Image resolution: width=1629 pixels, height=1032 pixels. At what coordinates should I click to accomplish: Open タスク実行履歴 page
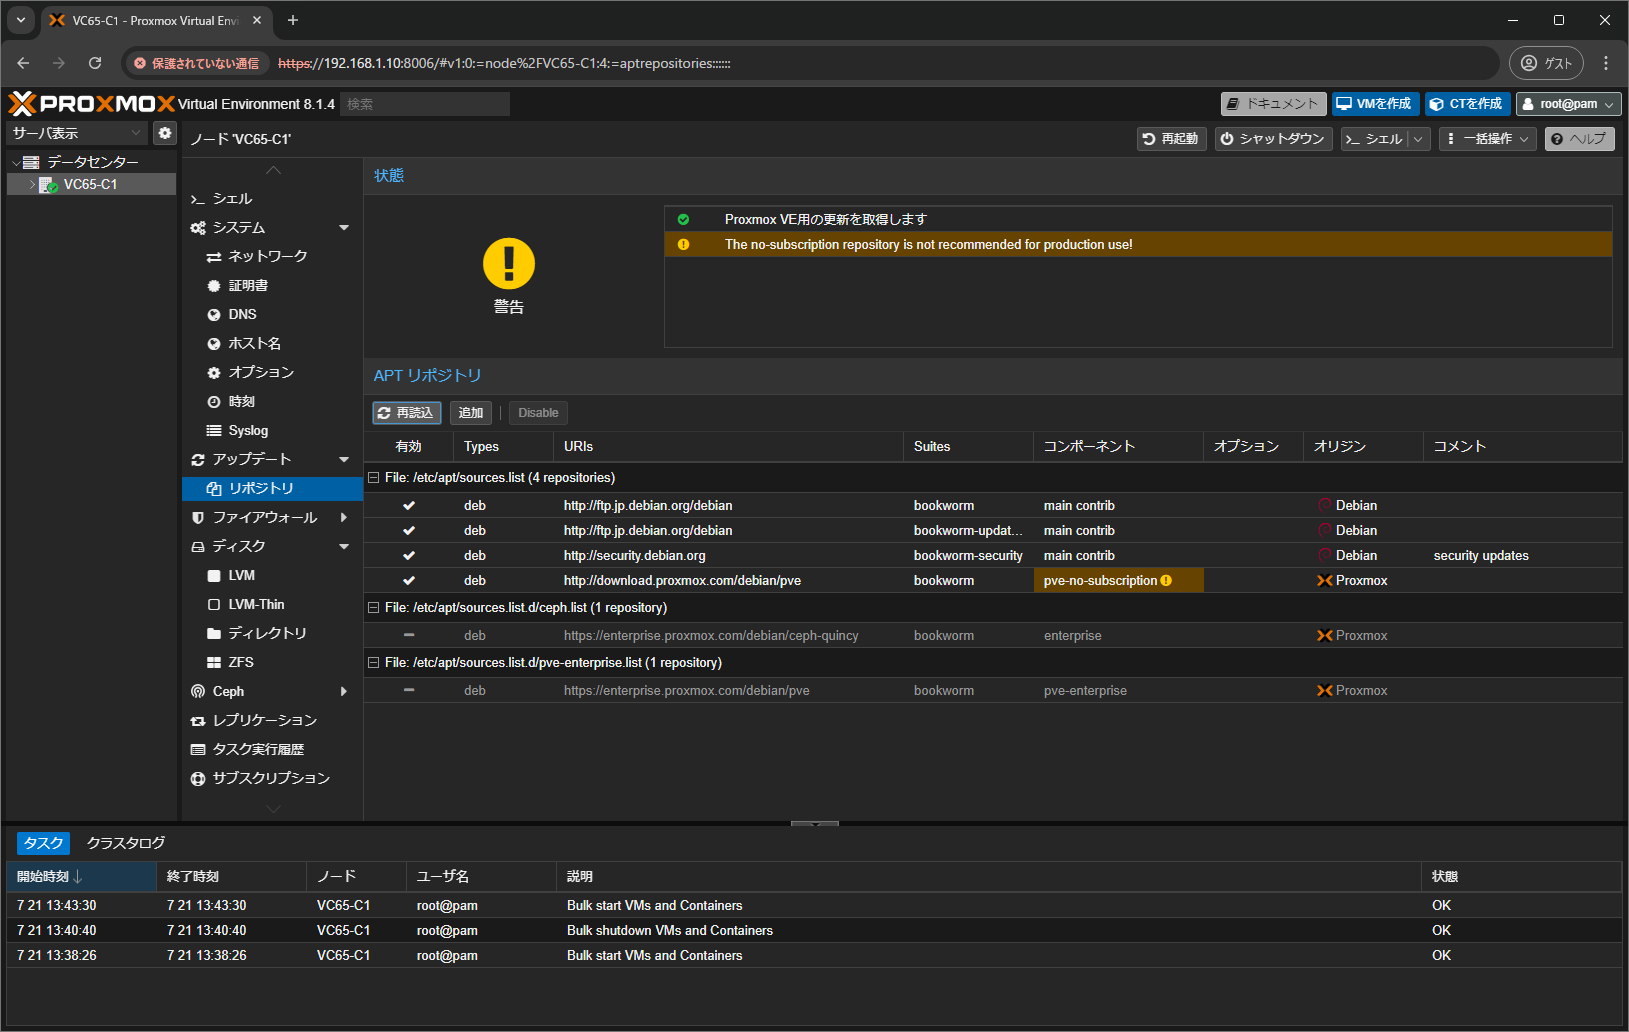click(258, 749)
